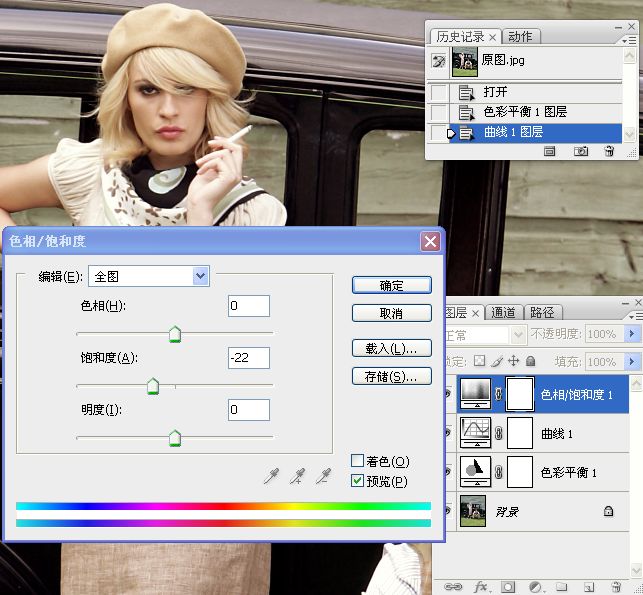The height and width of the screenshot is (595, 643).
Task: Switch to the 通道 Channels tab
Action: 503,312
